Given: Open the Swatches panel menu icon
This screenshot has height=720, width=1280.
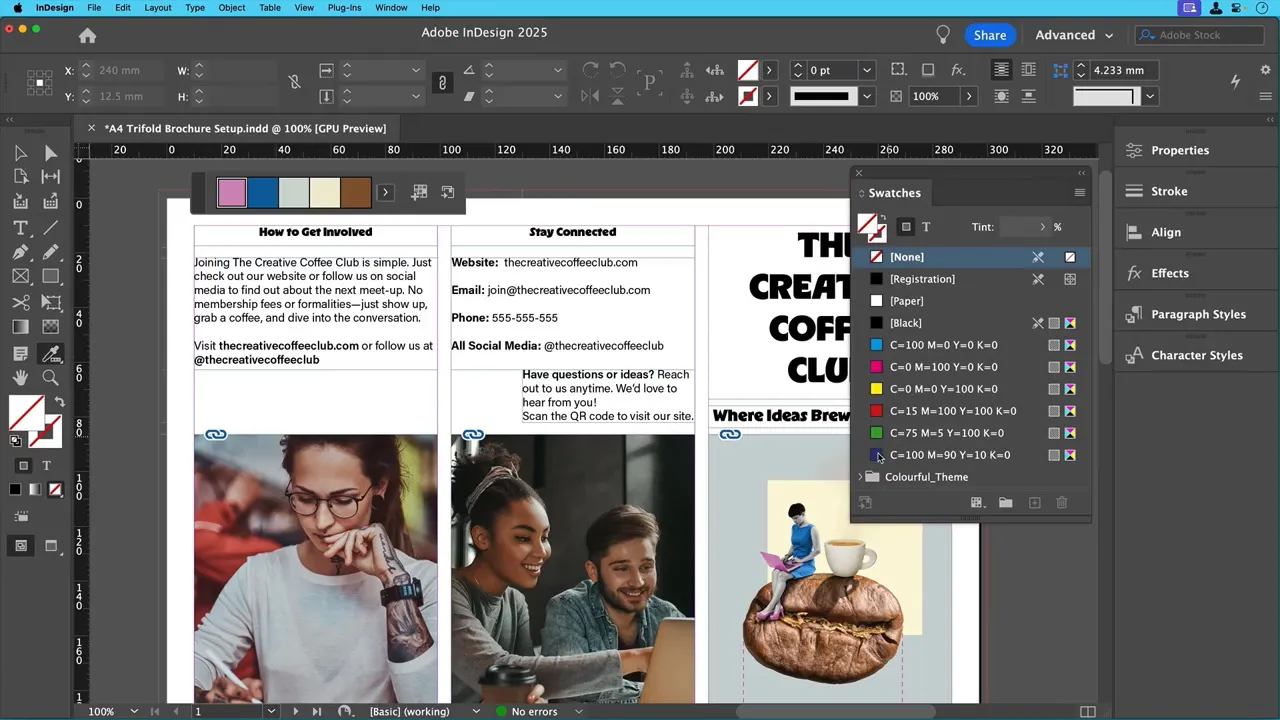Looking at the screenshot, I should click(x=1080, y=192).
